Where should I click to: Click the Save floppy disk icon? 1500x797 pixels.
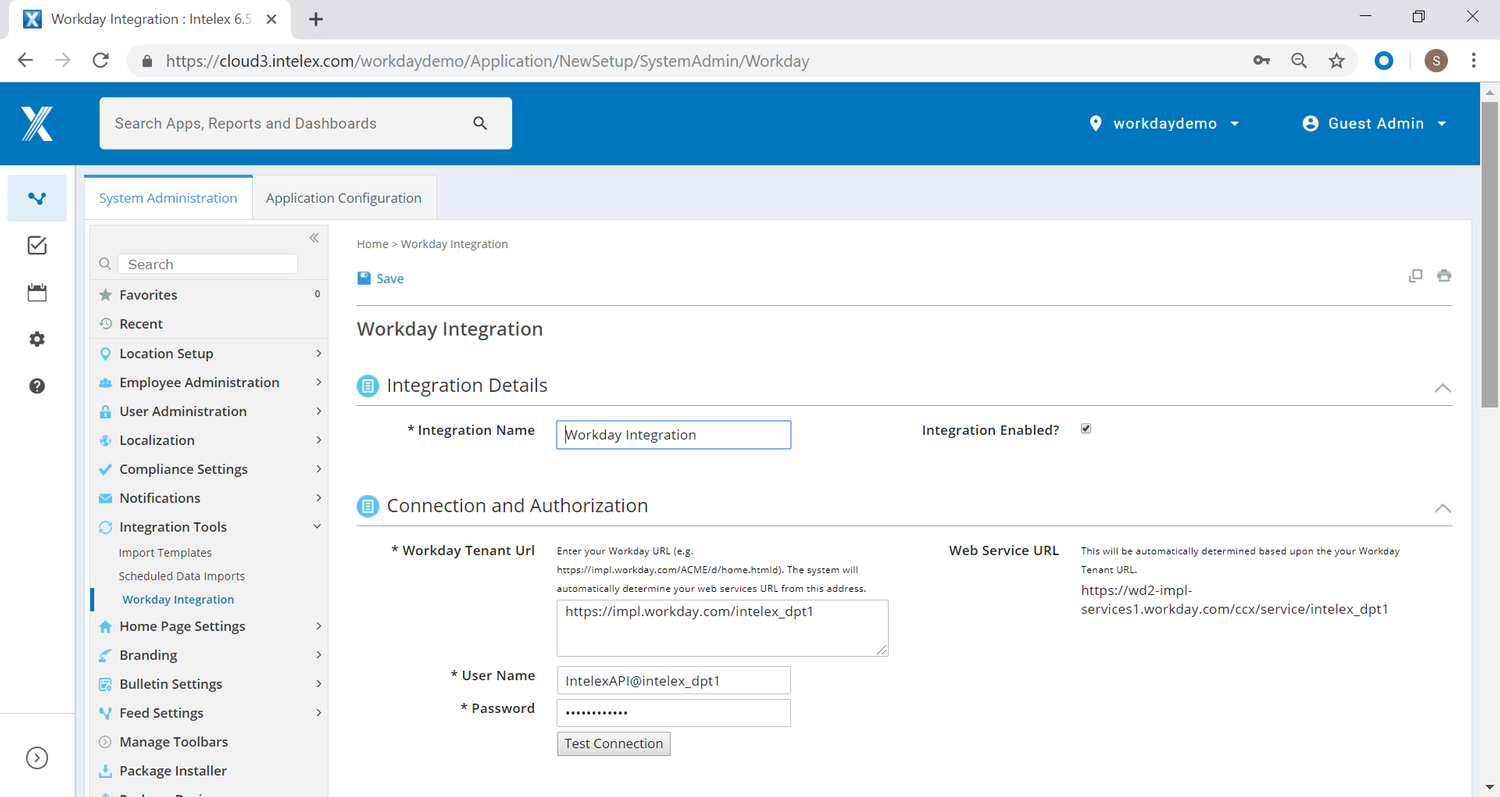364,277
